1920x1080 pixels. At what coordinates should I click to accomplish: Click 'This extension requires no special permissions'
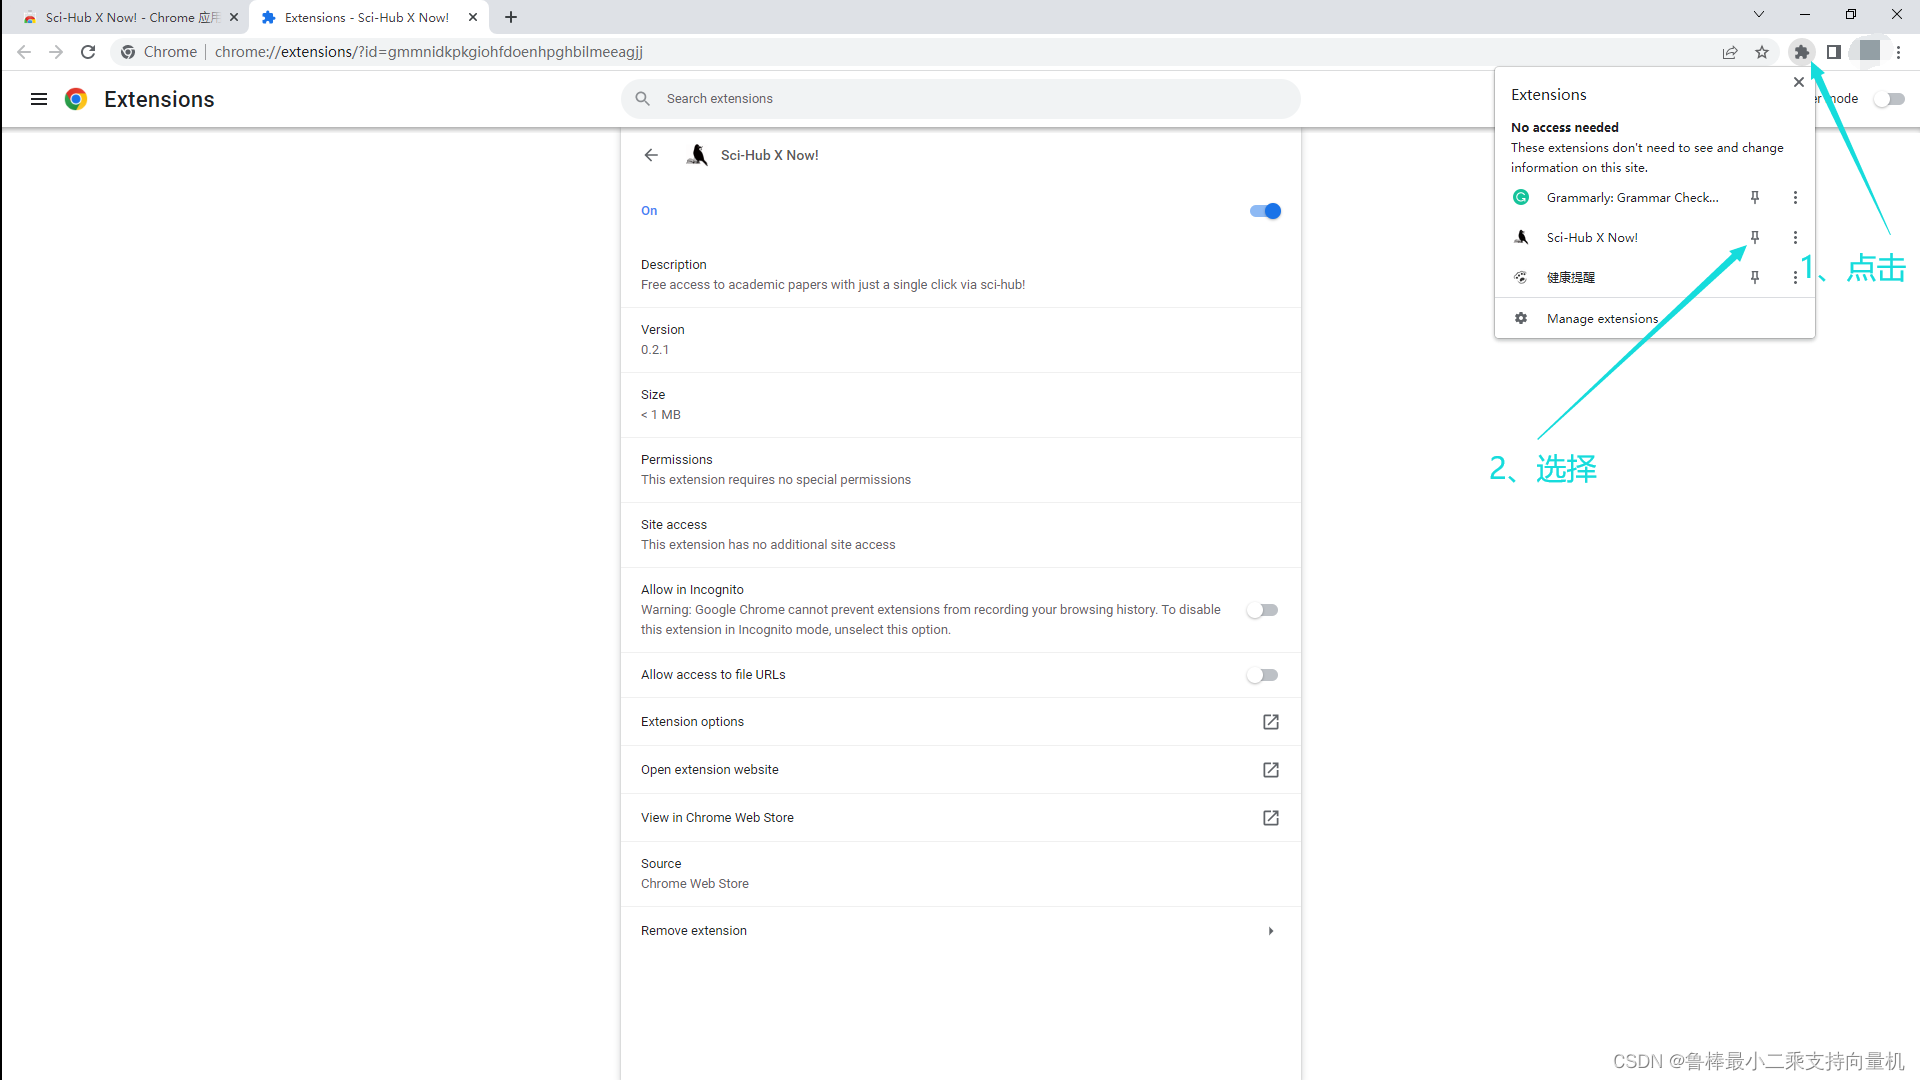[x=775, y=480]
